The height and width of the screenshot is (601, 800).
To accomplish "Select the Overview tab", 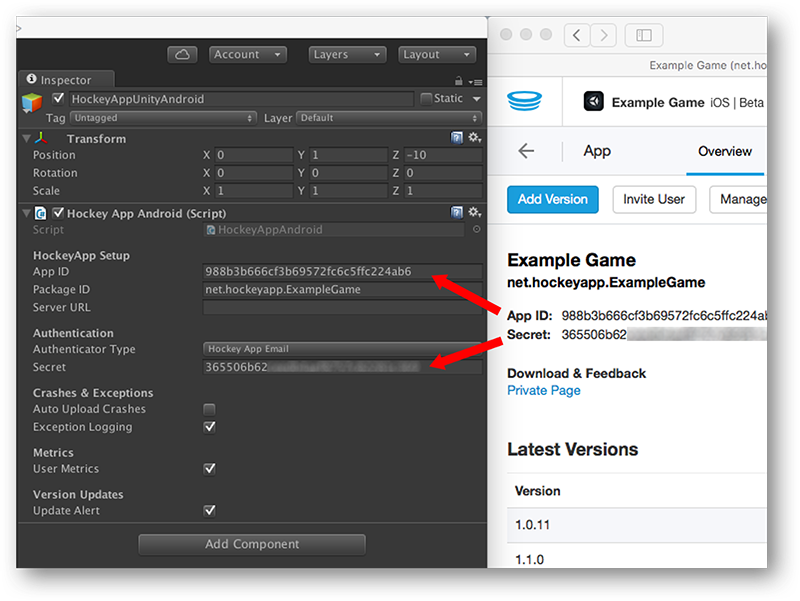I will coord(724,152).
